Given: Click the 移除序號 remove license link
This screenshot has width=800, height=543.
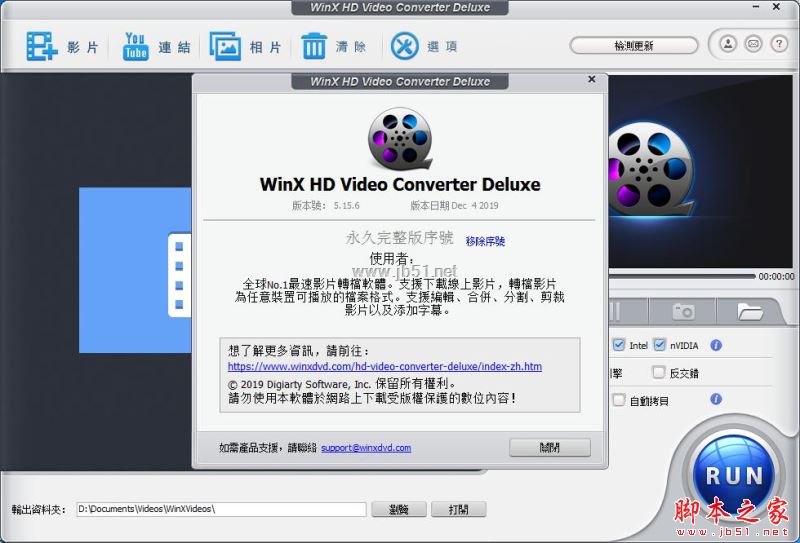Looking at the screenshot, I should click(485, 241).
